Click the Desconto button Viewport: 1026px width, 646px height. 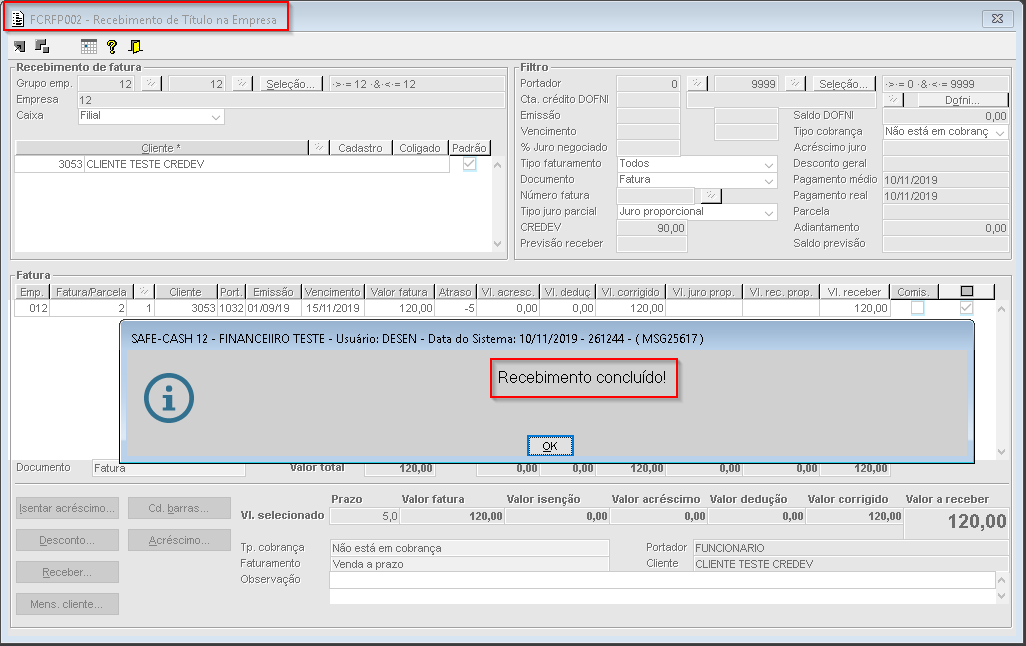pos(67,540)
